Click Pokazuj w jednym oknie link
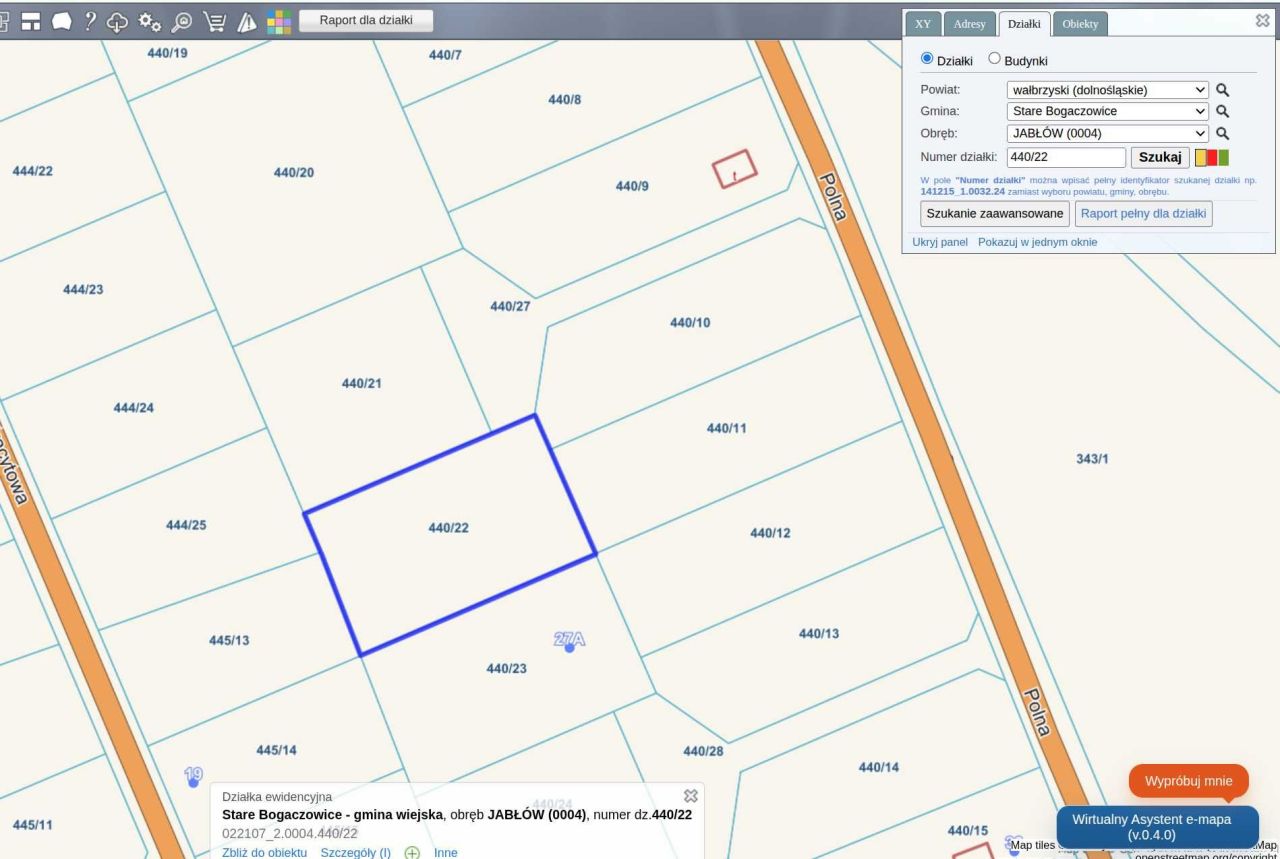Image resolution: width=1280 pixels, height=859 pixels. (1037, 242)
